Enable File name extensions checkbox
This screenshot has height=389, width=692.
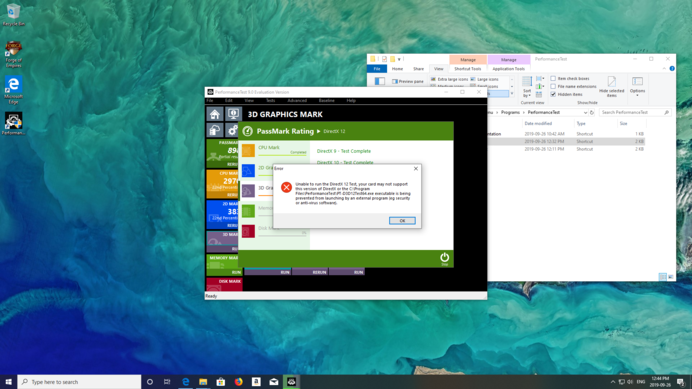tap(553, 87)
